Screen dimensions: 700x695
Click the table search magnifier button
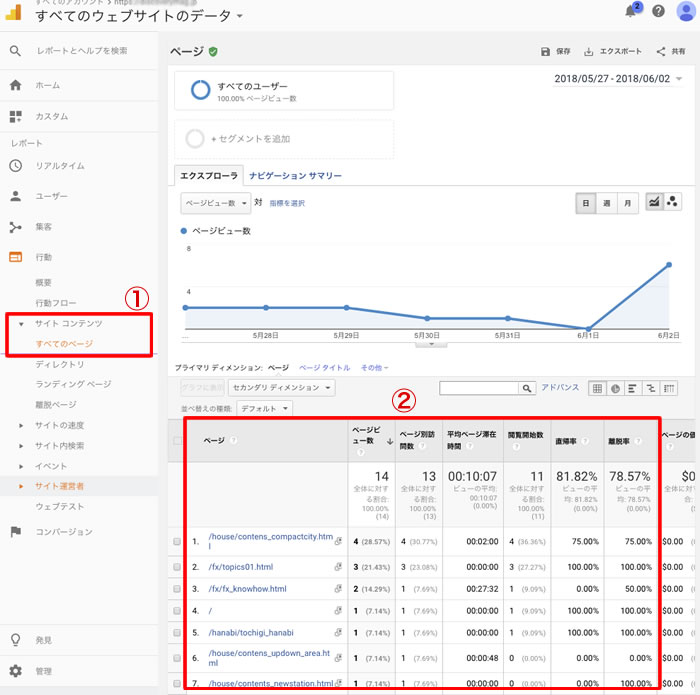526,388
